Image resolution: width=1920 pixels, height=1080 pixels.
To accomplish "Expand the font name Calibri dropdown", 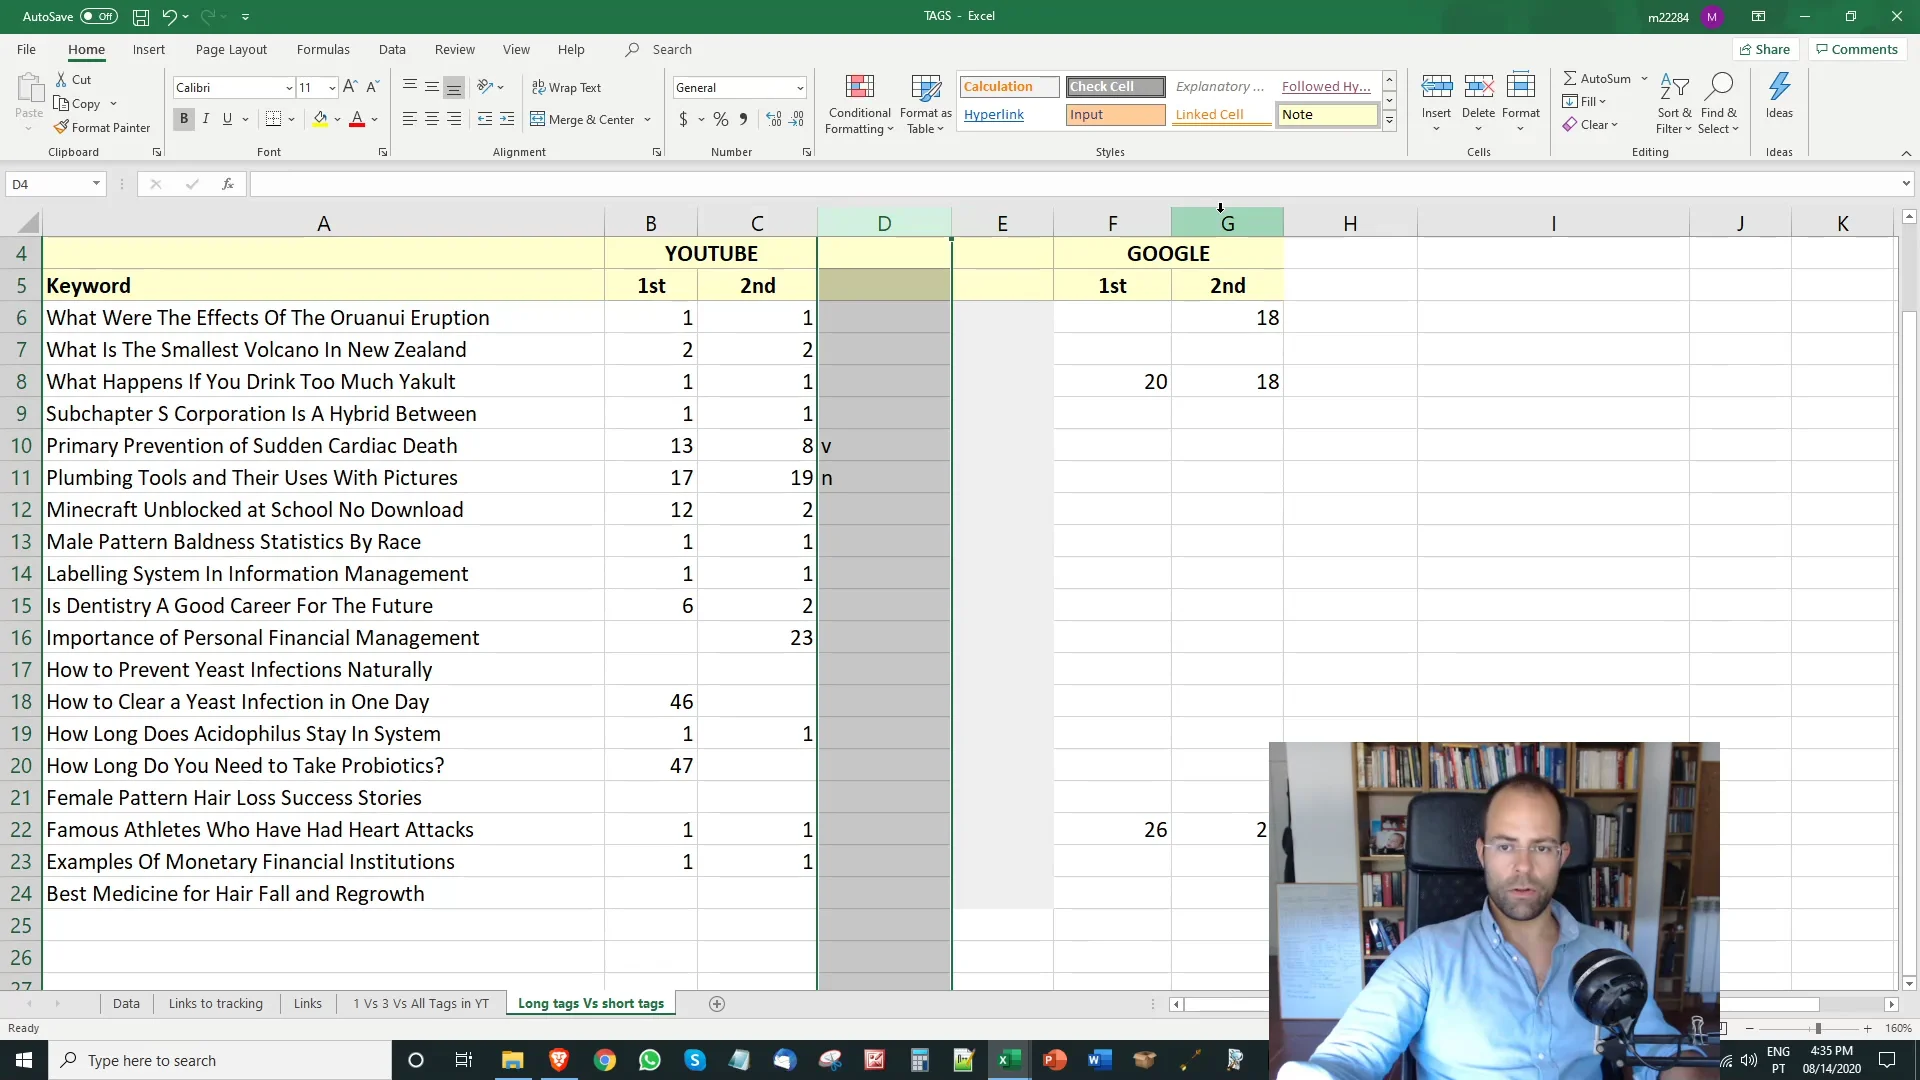I will tap(289, 88).
